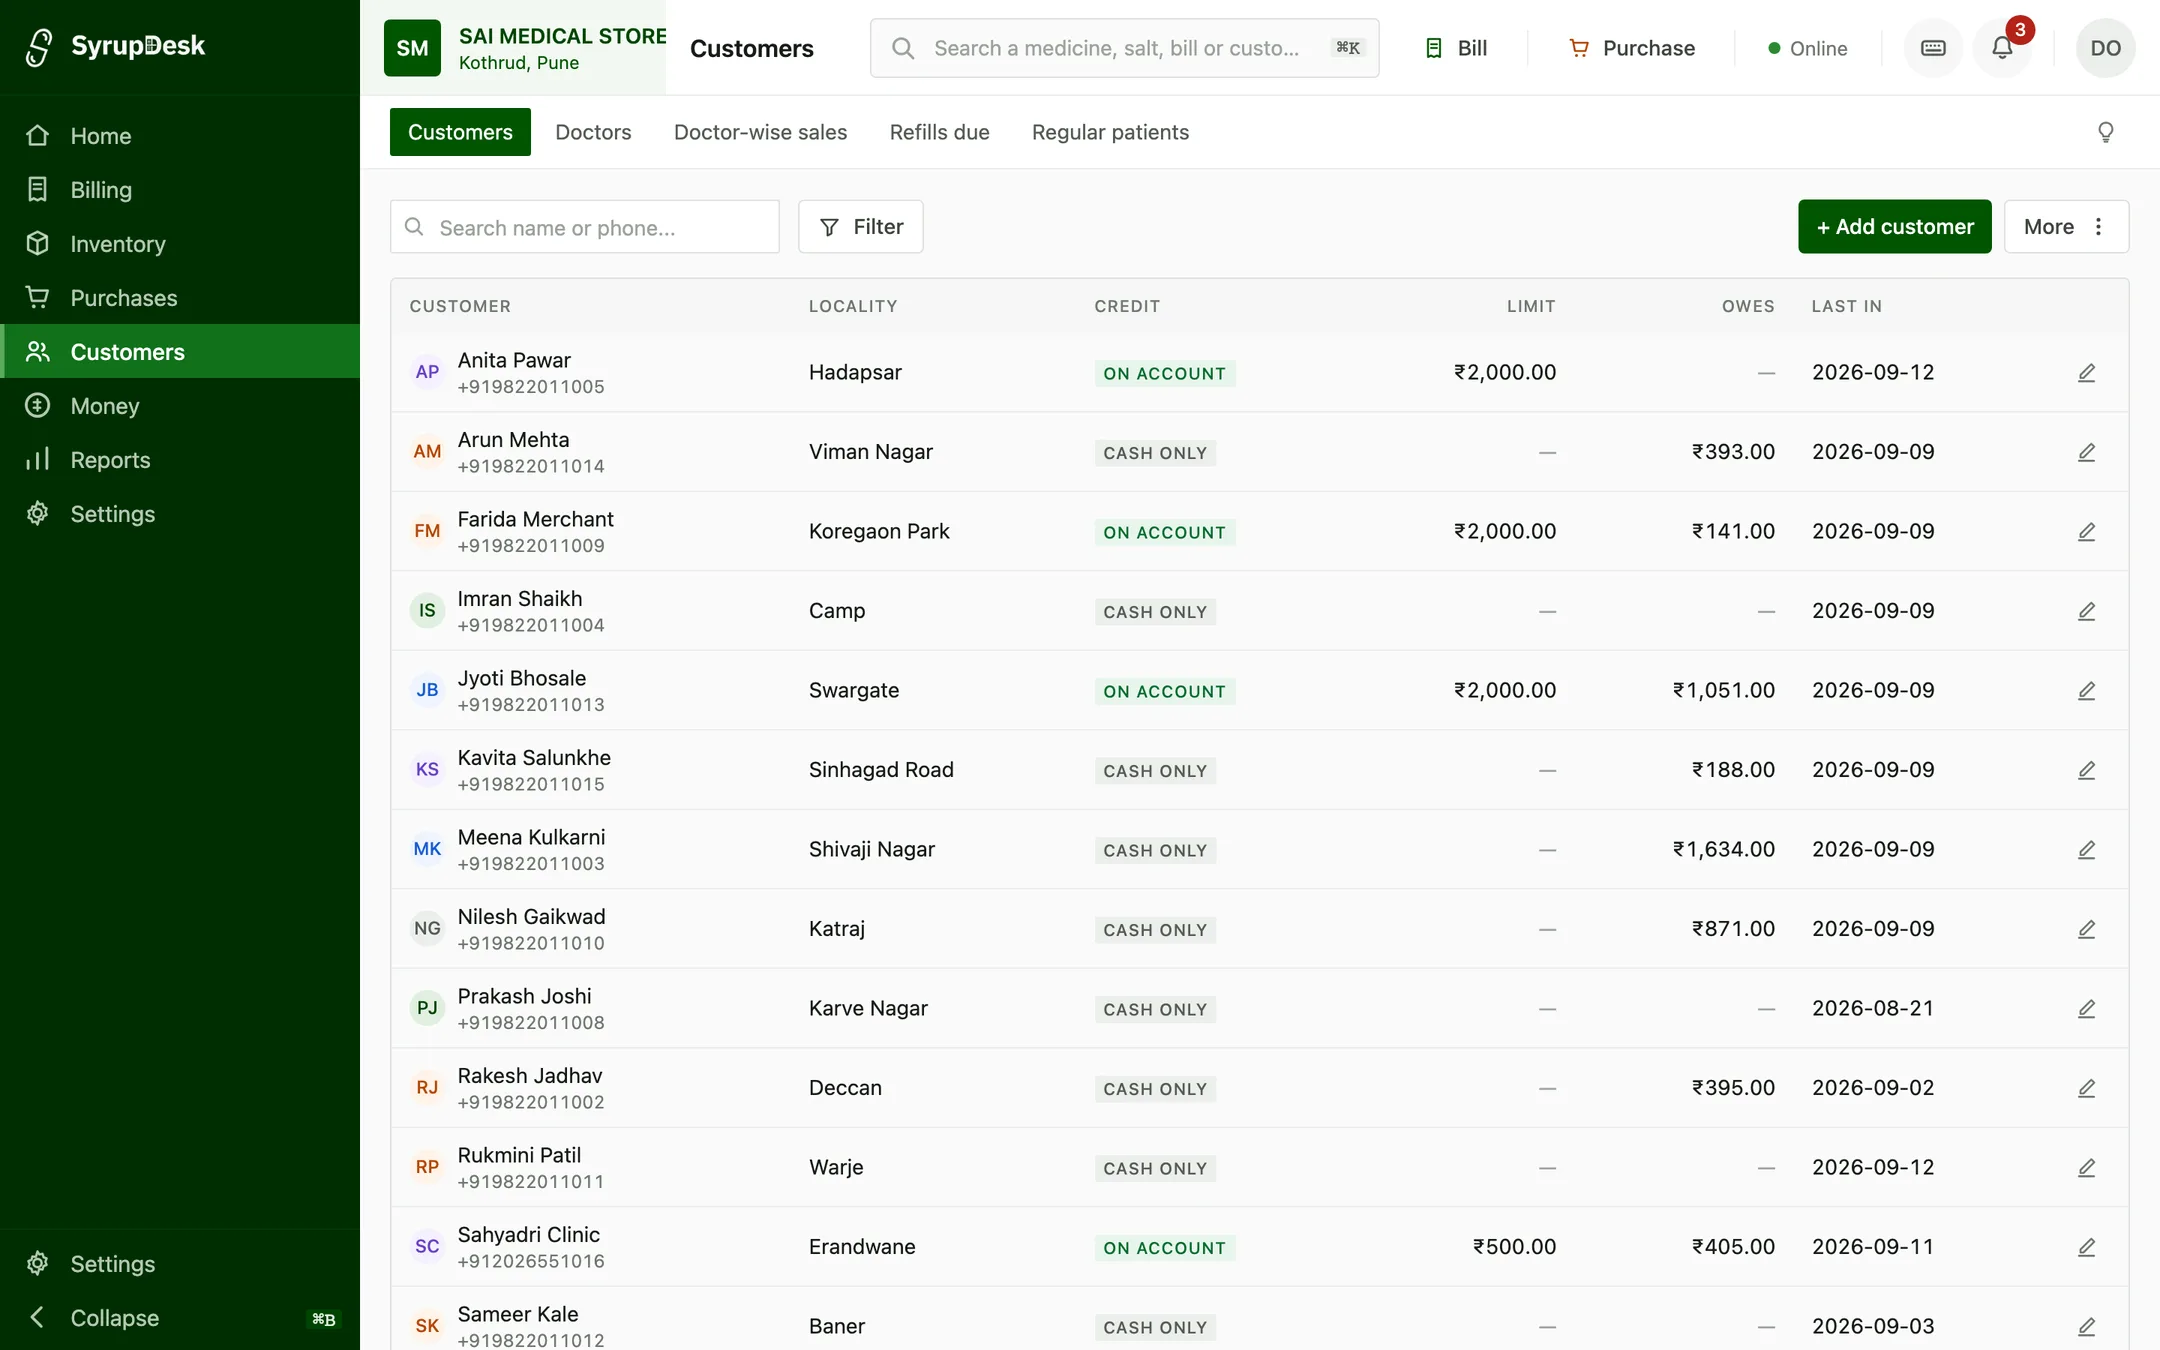Click SAI MEDICAL STORE store name

(x=563, y=36)
